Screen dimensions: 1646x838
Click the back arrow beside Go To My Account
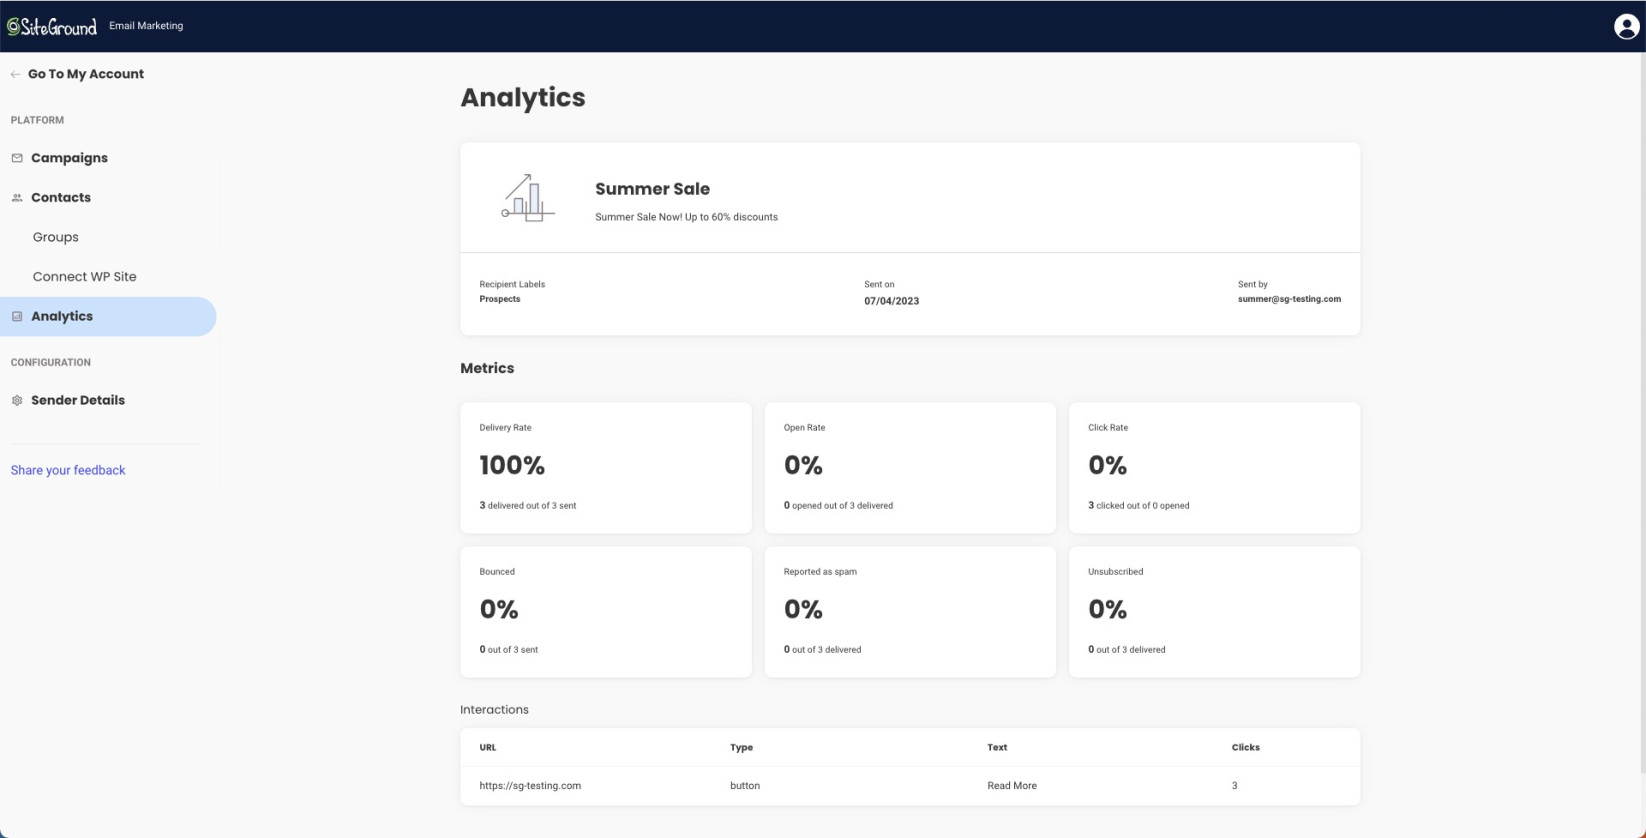point(15,74)
